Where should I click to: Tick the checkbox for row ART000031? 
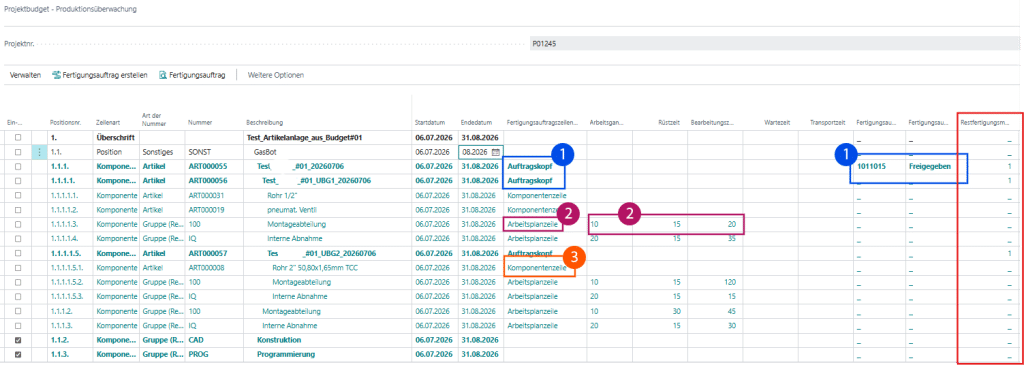(x=18, y=195)
